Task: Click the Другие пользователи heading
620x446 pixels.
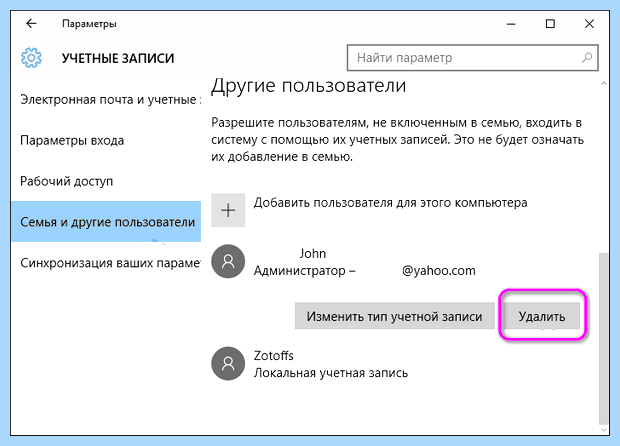Action: 308,86
